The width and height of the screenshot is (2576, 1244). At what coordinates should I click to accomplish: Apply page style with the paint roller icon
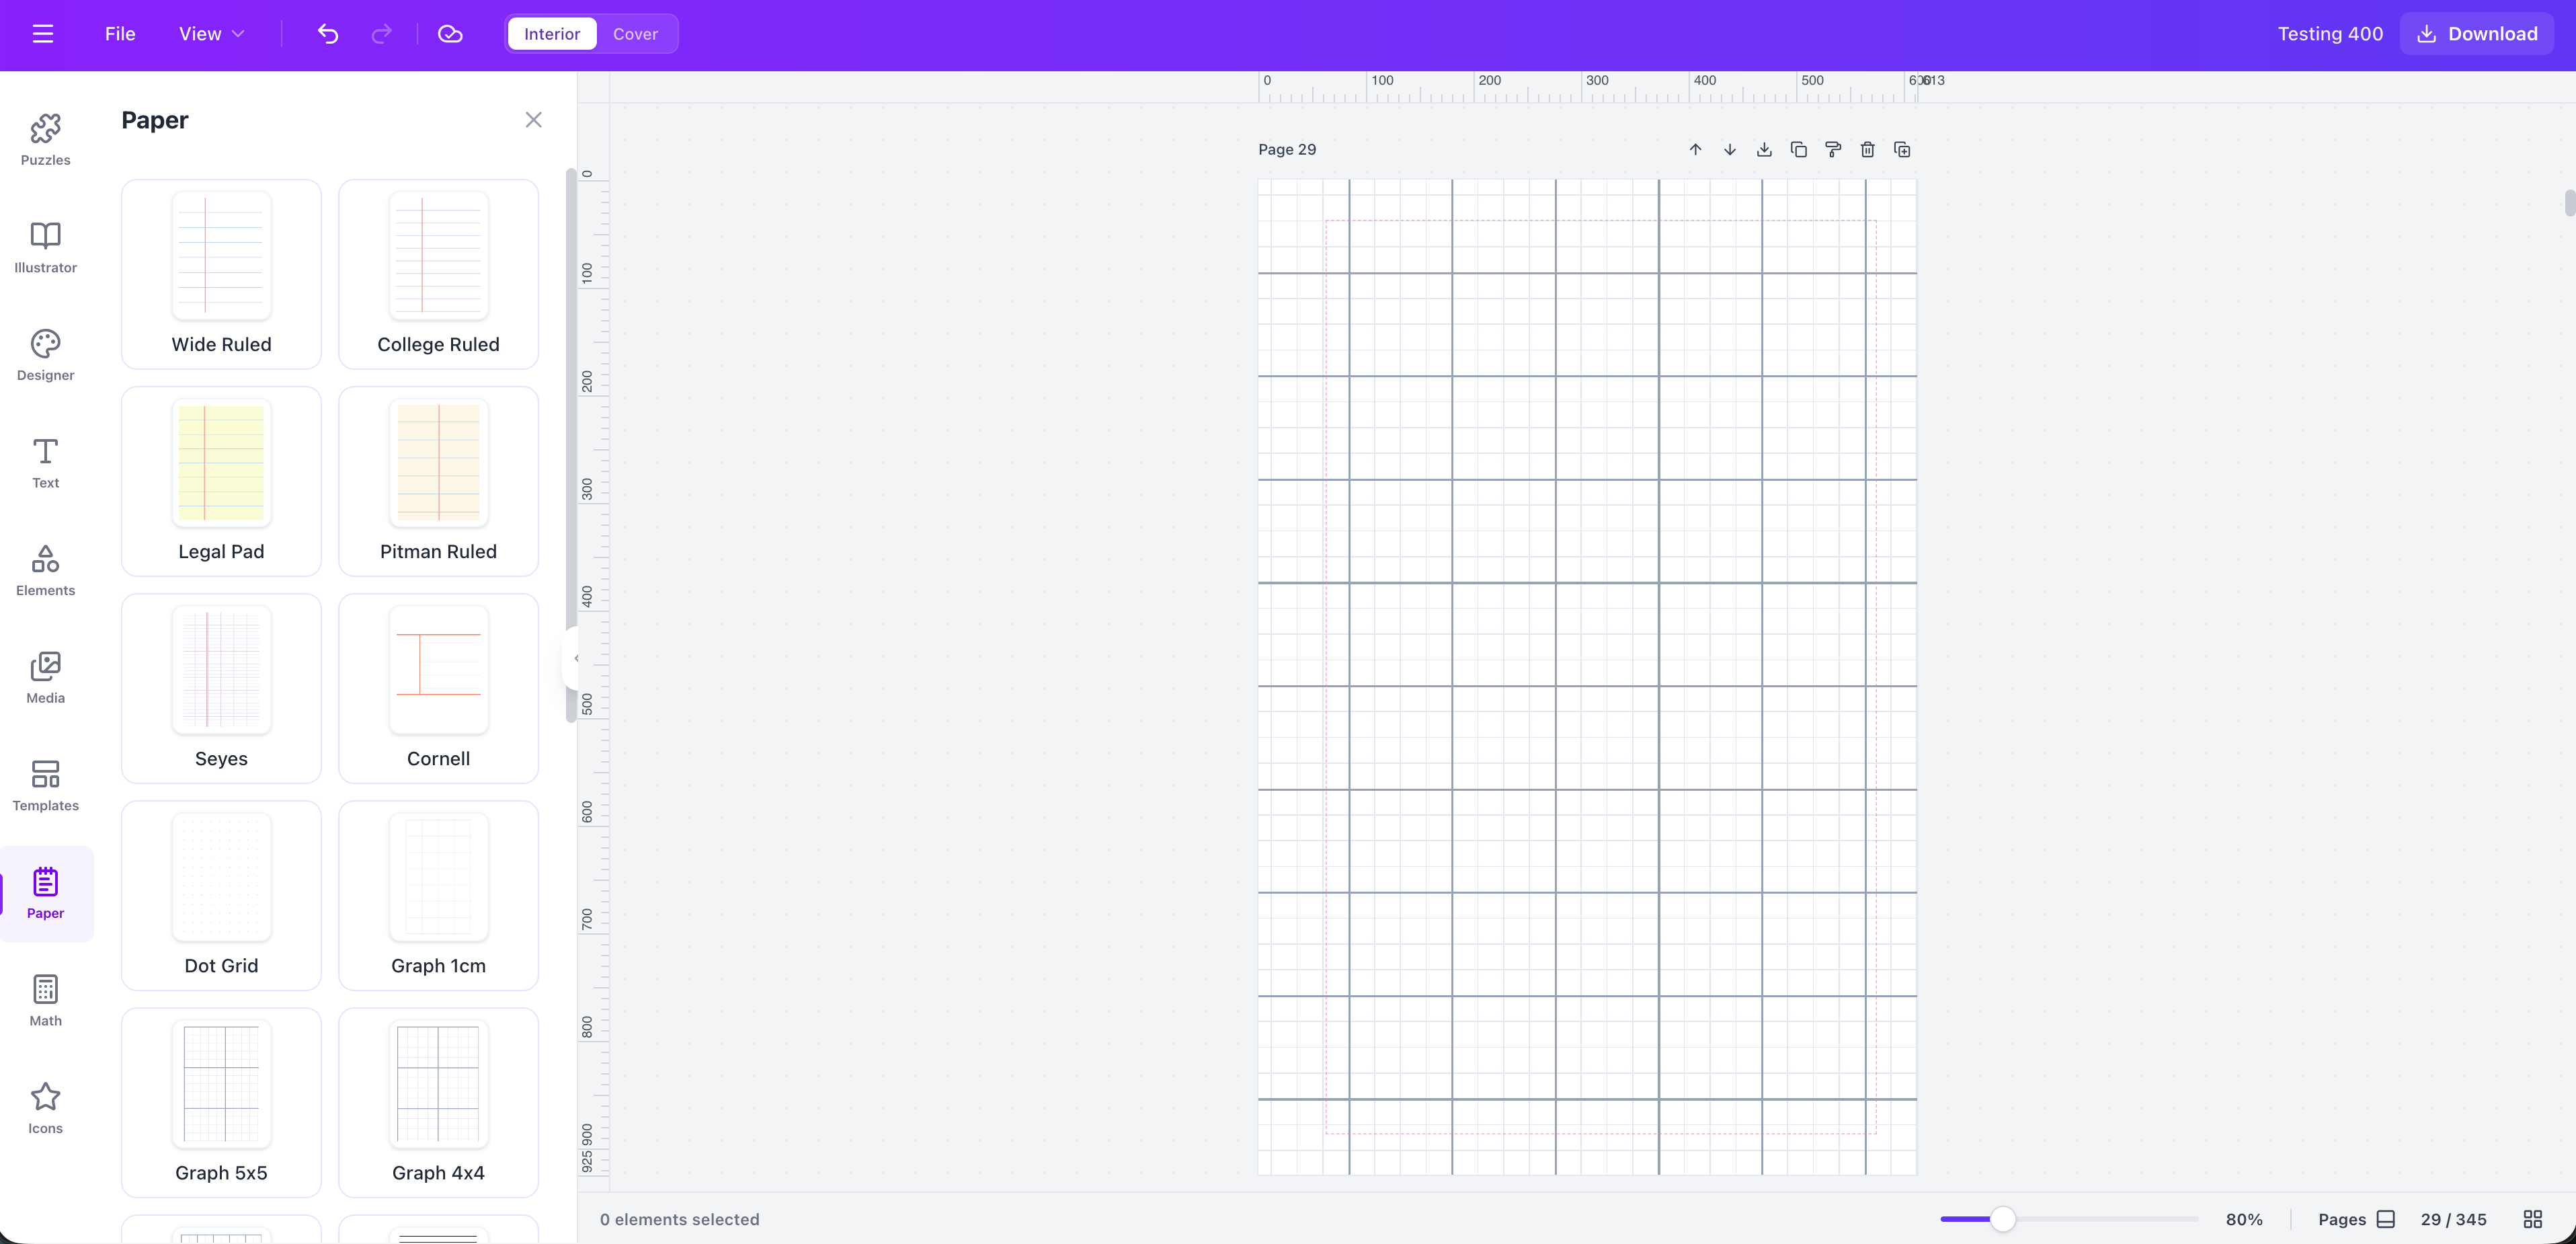[x=1833, y=149]
